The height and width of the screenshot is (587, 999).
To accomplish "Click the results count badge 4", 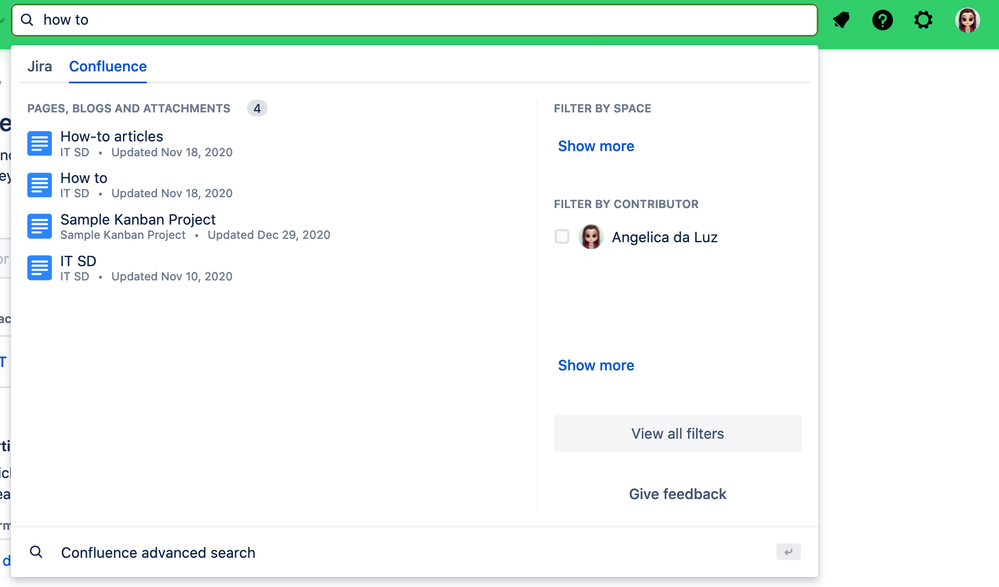I will (x=257, y=108).
